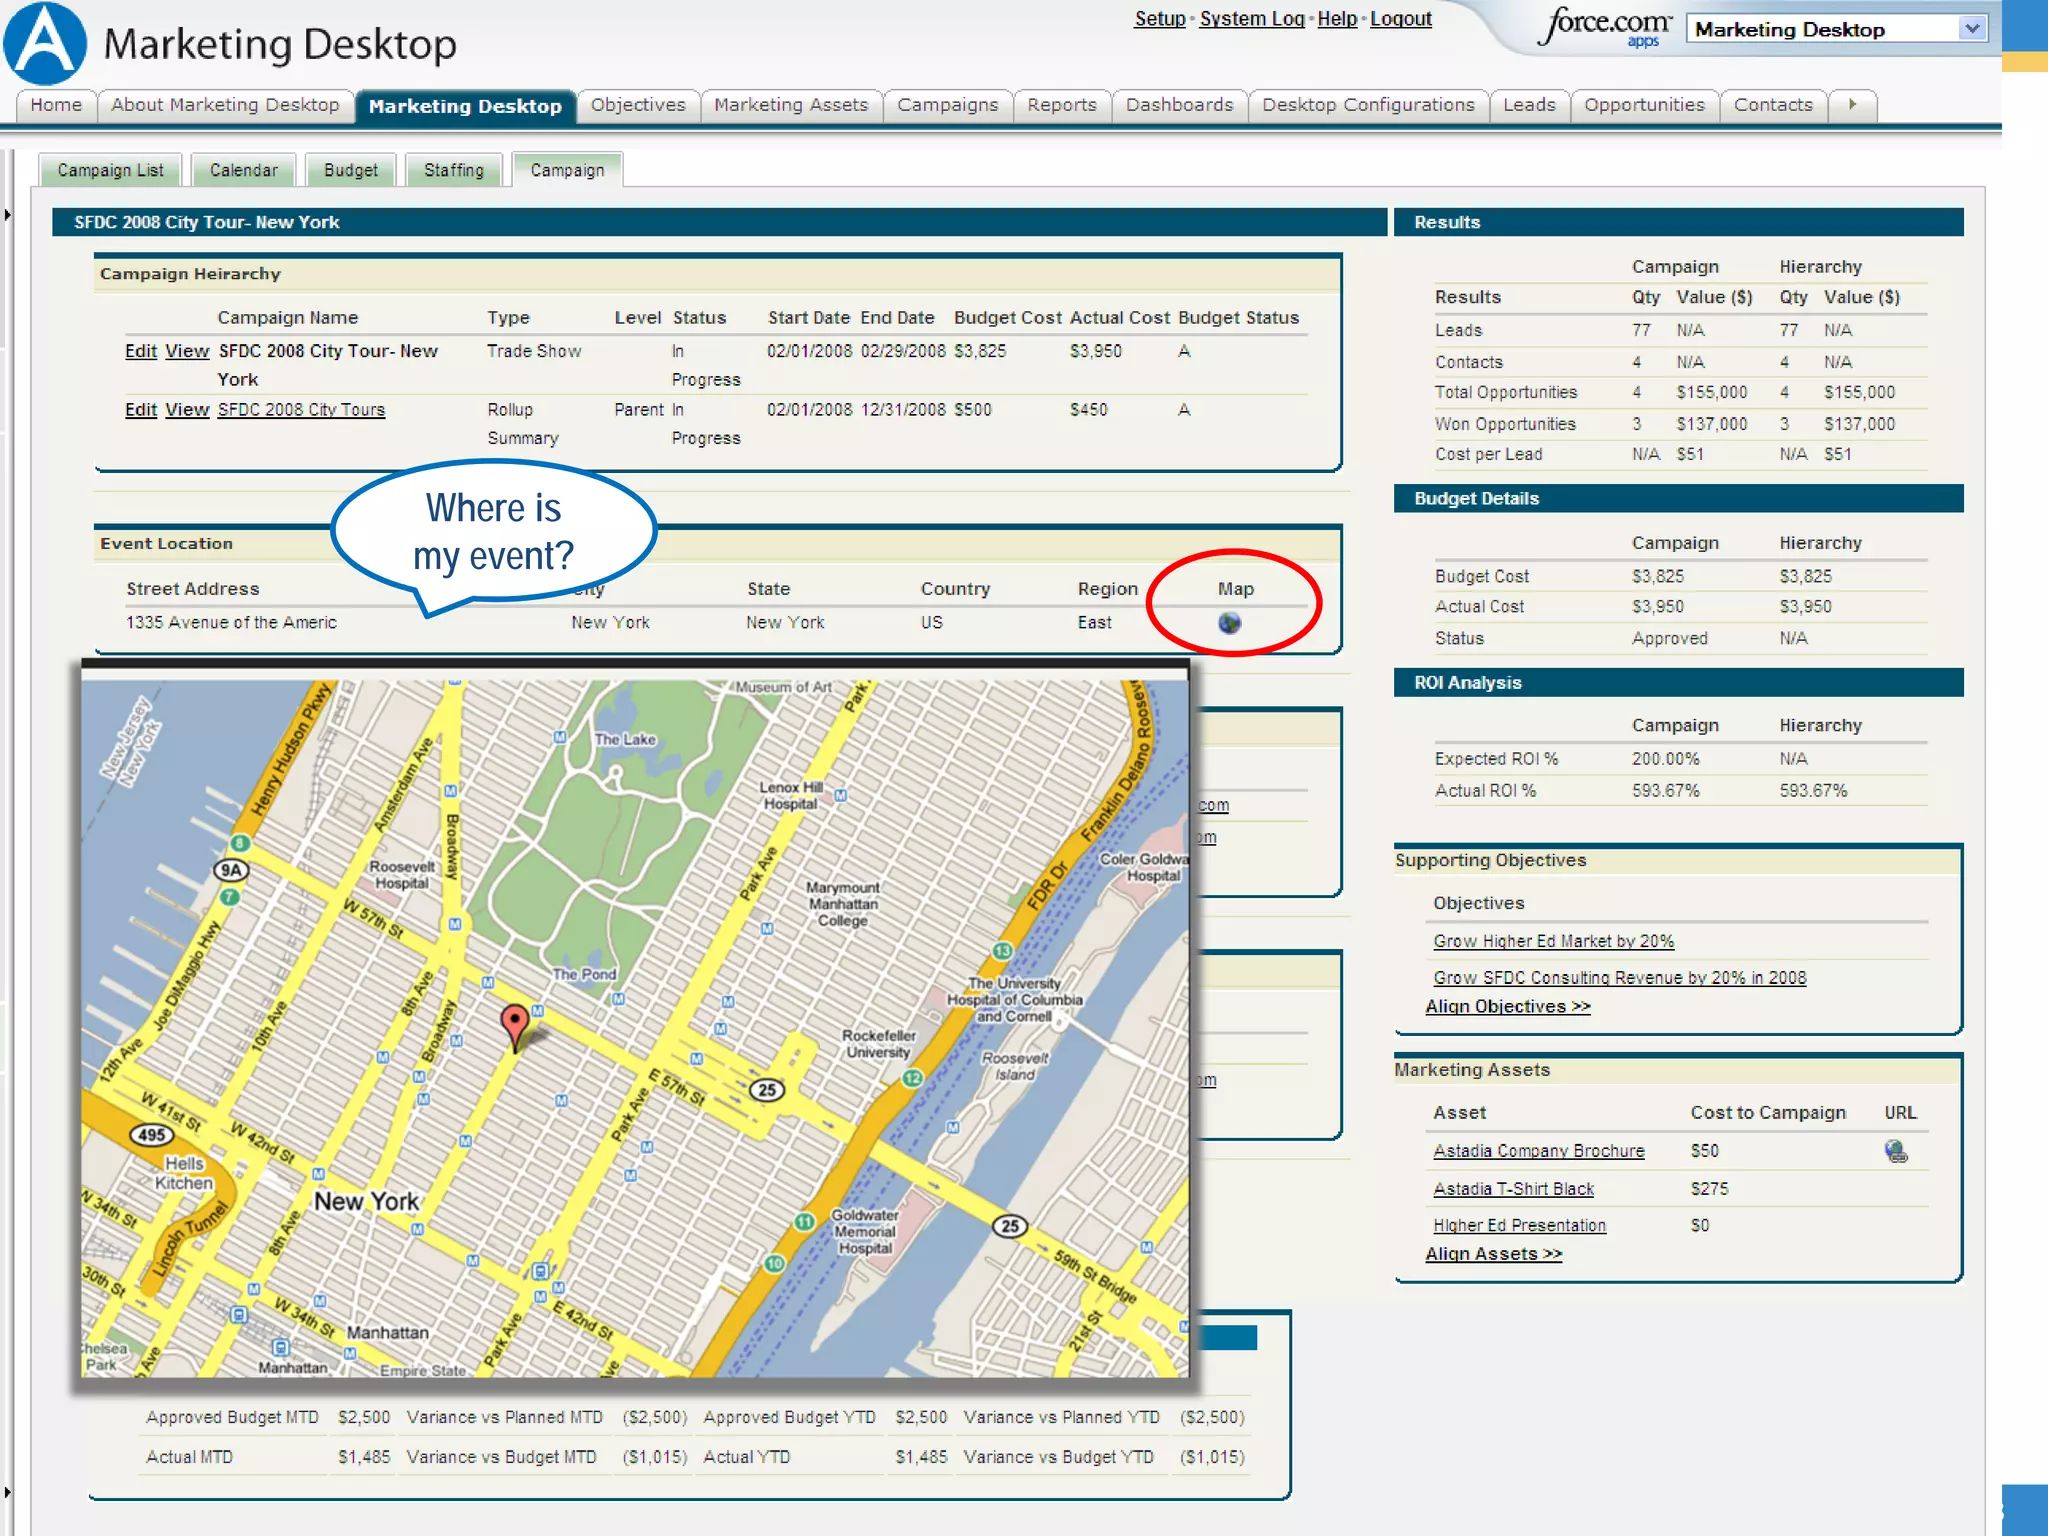Viewport: 2048px width, 1536px height.
Task: Open About Marketing Desktop tab
Action: (x=225, y=105)
